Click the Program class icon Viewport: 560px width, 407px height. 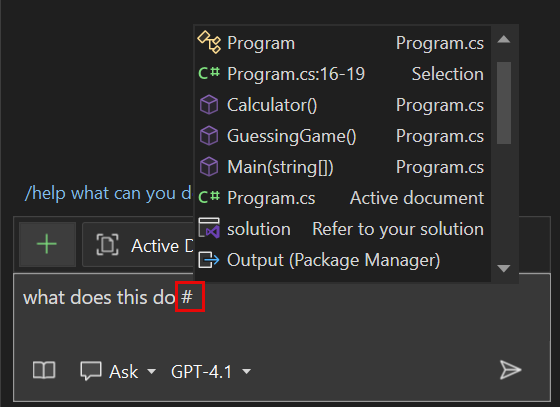[x=209, y=42]
